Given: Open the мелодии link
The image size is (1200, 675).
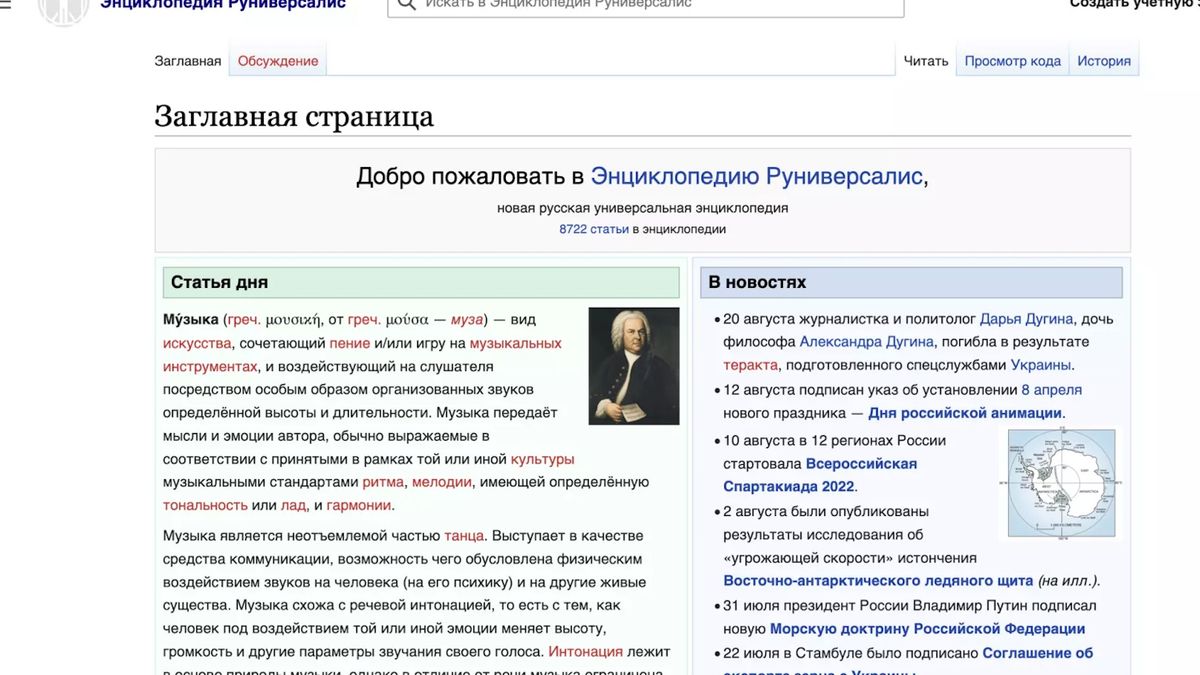Looking at the screenshot, I should pyautogui.click(x=442, y=482).
